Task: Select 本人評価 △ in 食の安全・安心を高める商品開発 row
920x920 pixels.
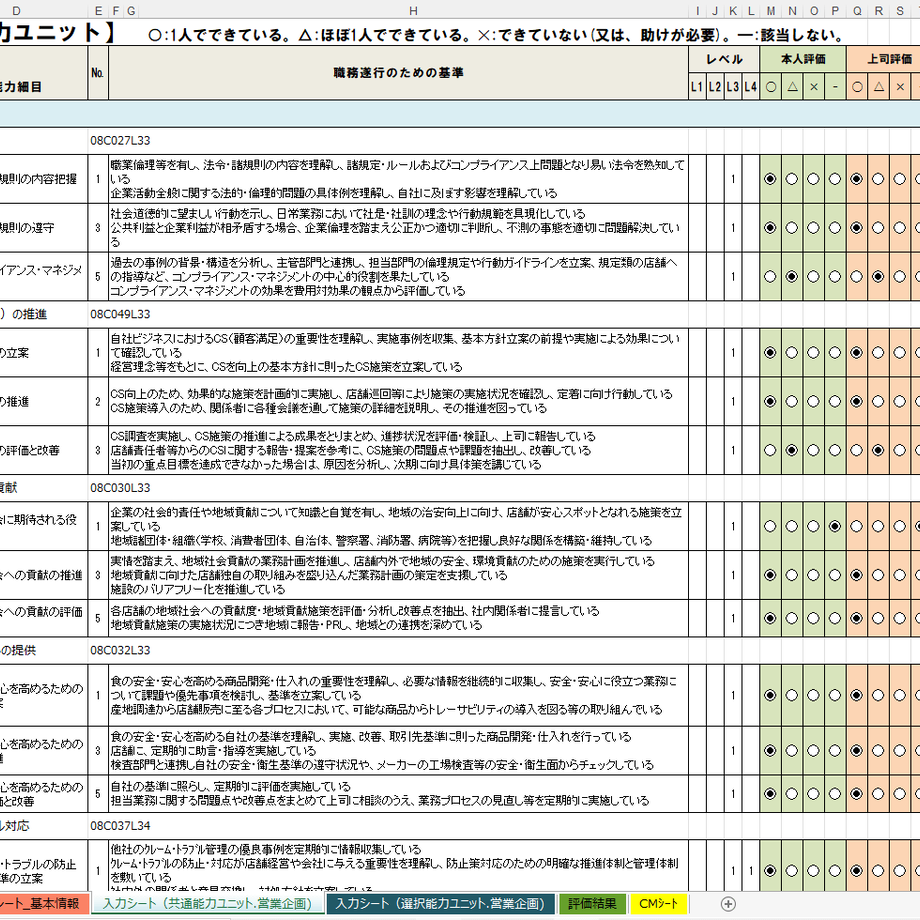Action: click(x=792, y=695)
